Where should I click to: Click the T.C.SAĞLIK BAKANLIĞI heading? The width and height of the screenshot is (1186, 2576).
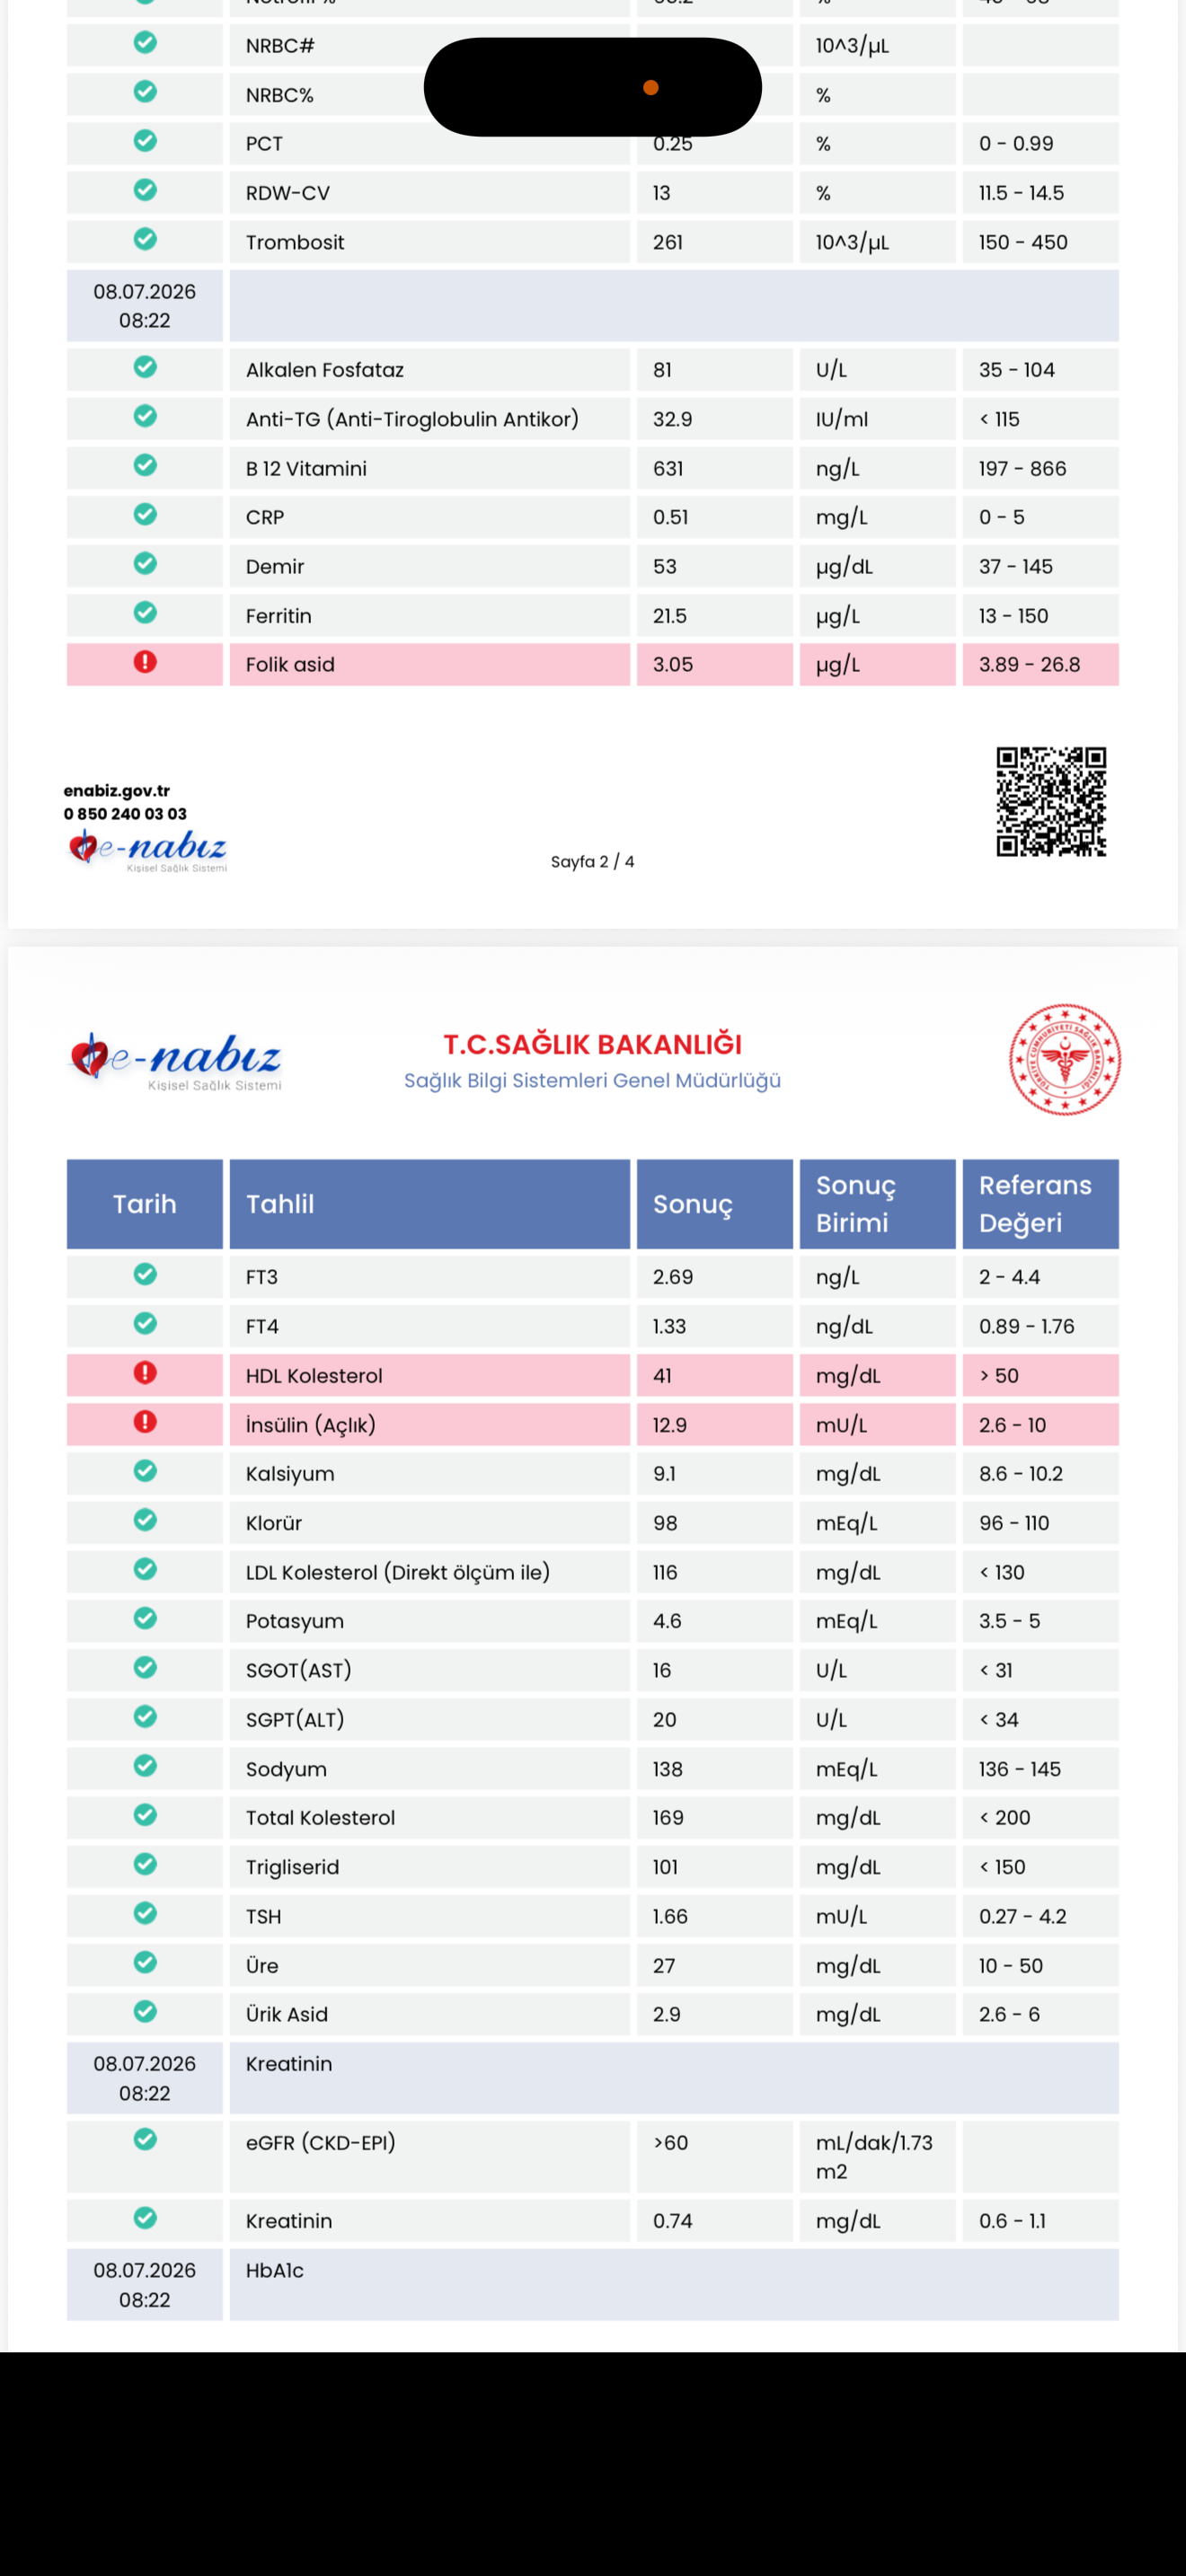593,1045
